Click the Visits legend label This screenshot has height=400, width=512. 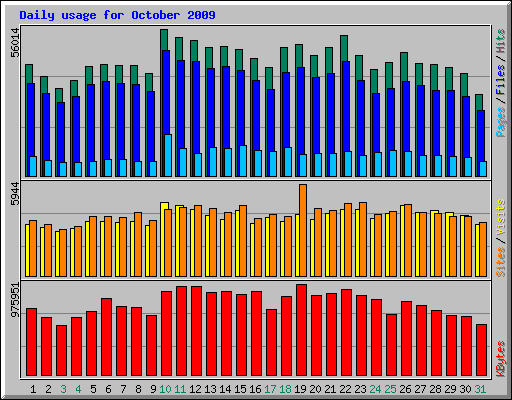click(x=501, y=217)
